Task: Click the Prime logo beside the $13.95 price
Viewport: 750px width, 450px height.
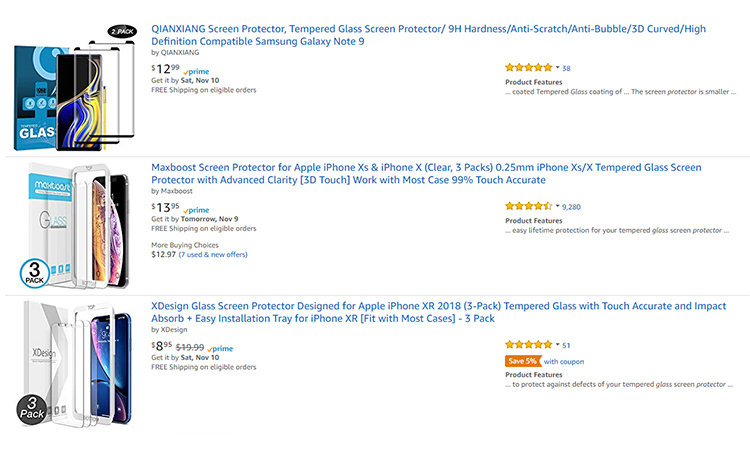Action: point(196,210)
